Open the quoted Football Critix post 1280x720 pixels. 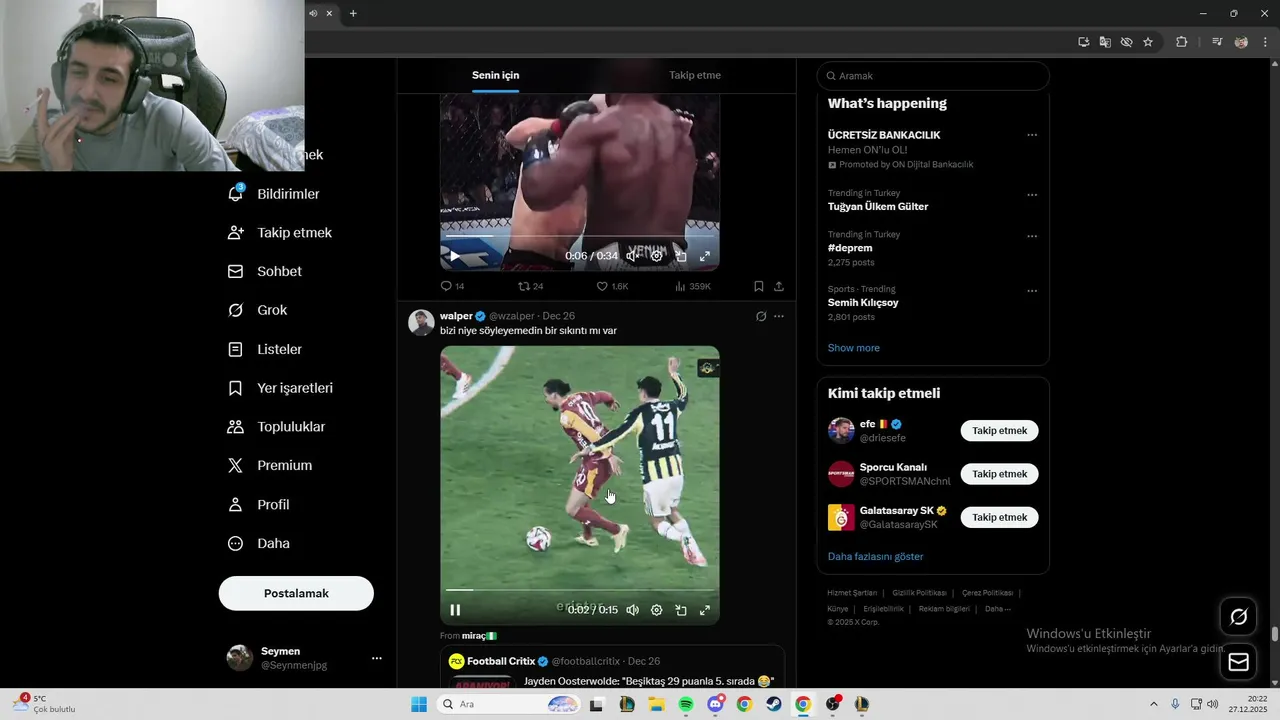[x=612, y=667]
